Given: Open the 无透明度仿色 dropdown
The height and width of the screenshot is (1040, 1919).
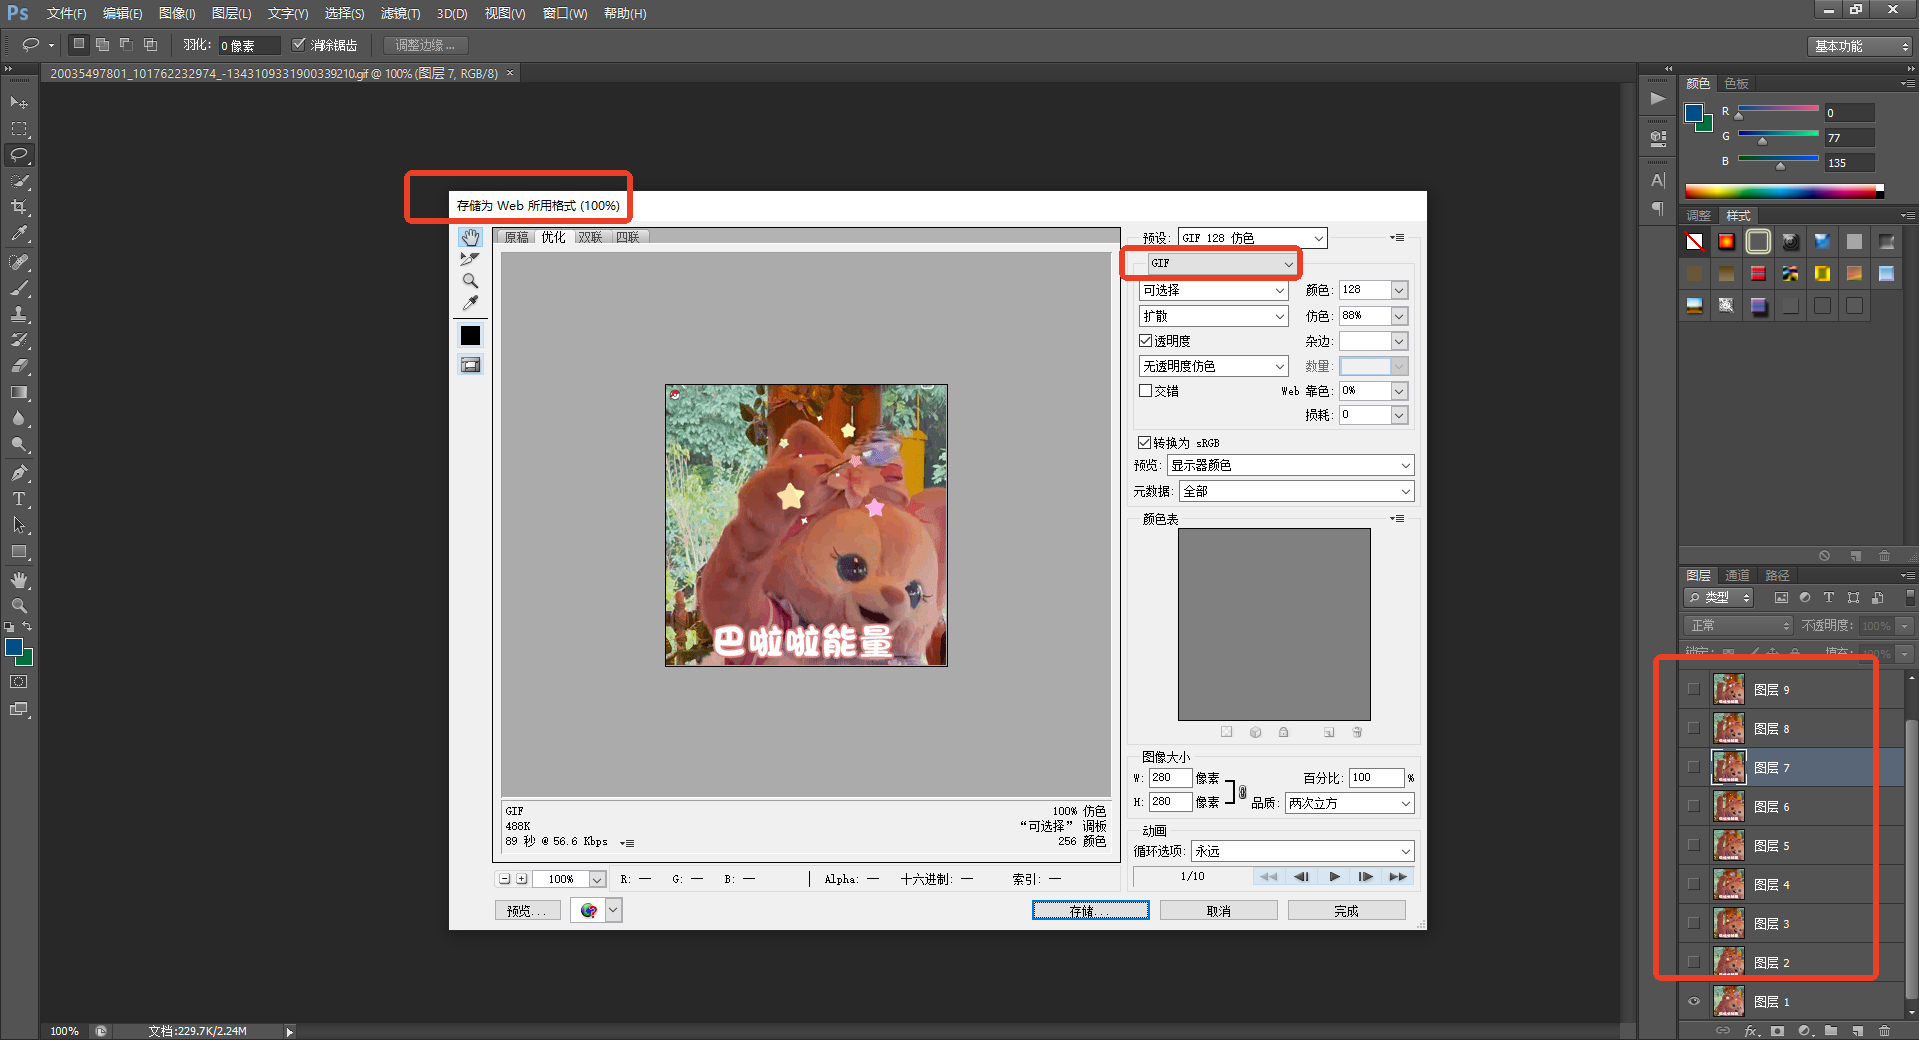Looking at the screenshot, I should [1214, 366].
